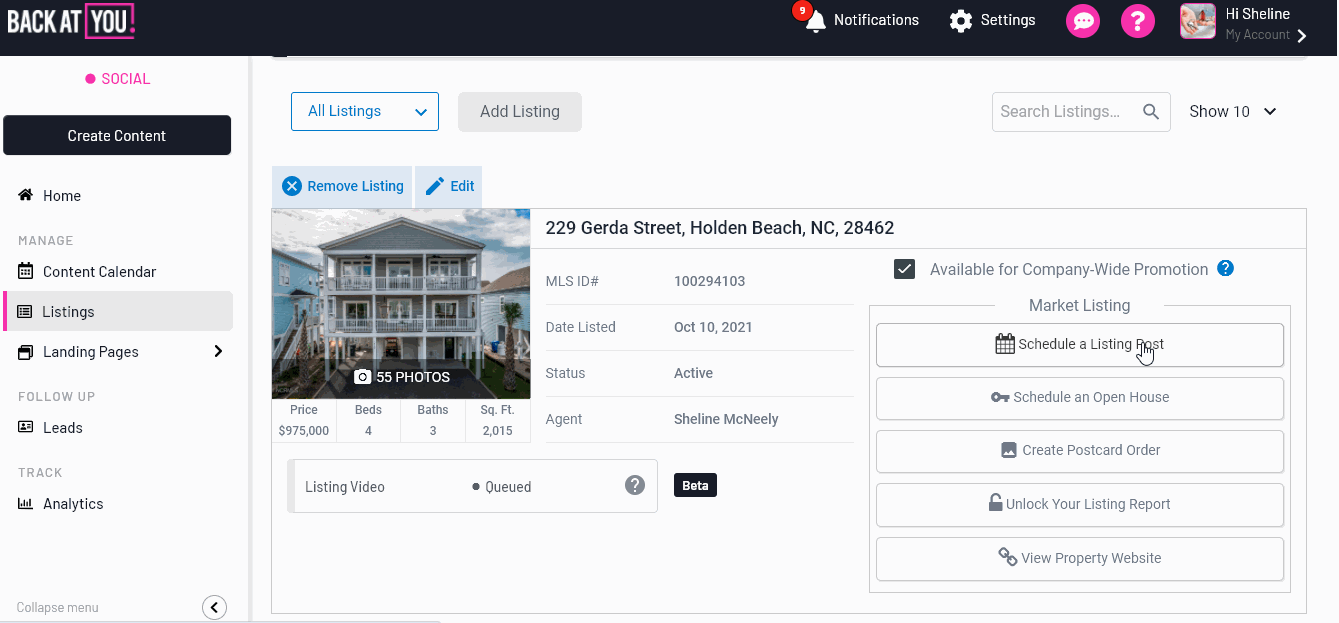Click the camera icon on 55 Photos
The height and width of the screenshot is (623, 1339).
(x=363, y=377)
